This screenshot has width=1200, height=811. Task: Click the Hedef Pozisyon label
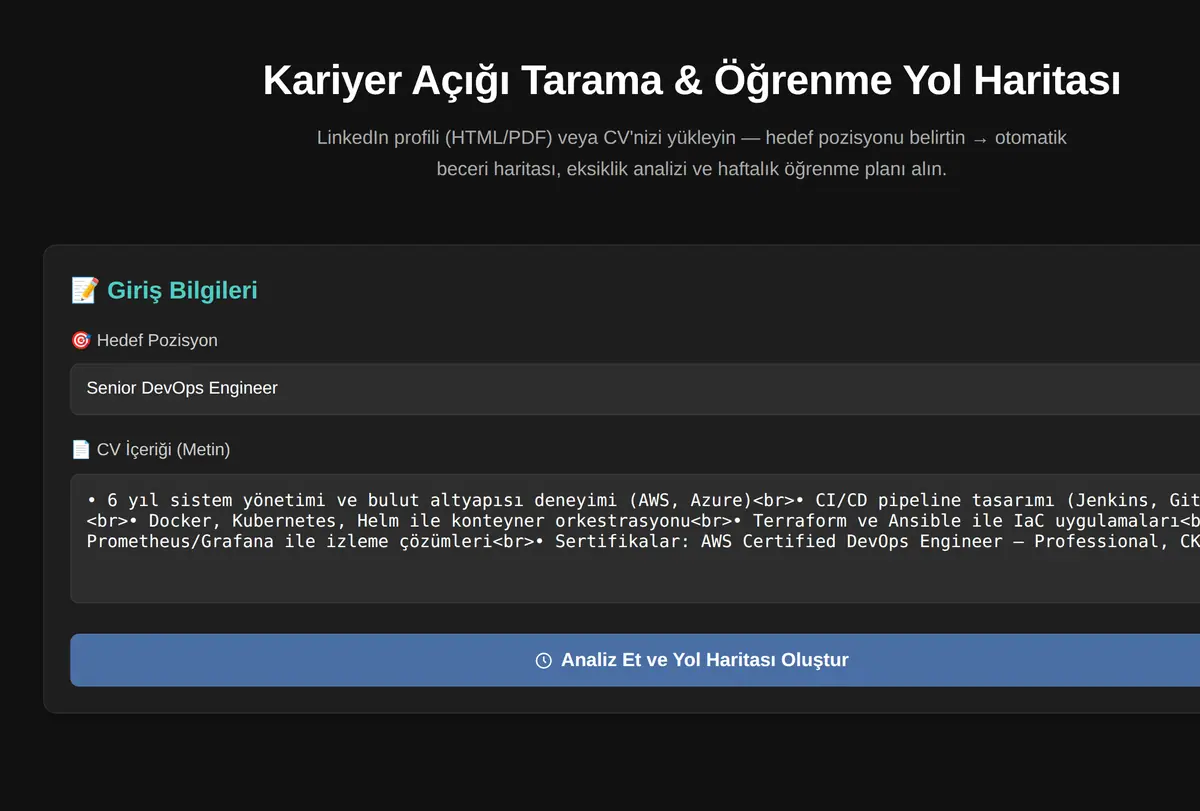[157, 340]
